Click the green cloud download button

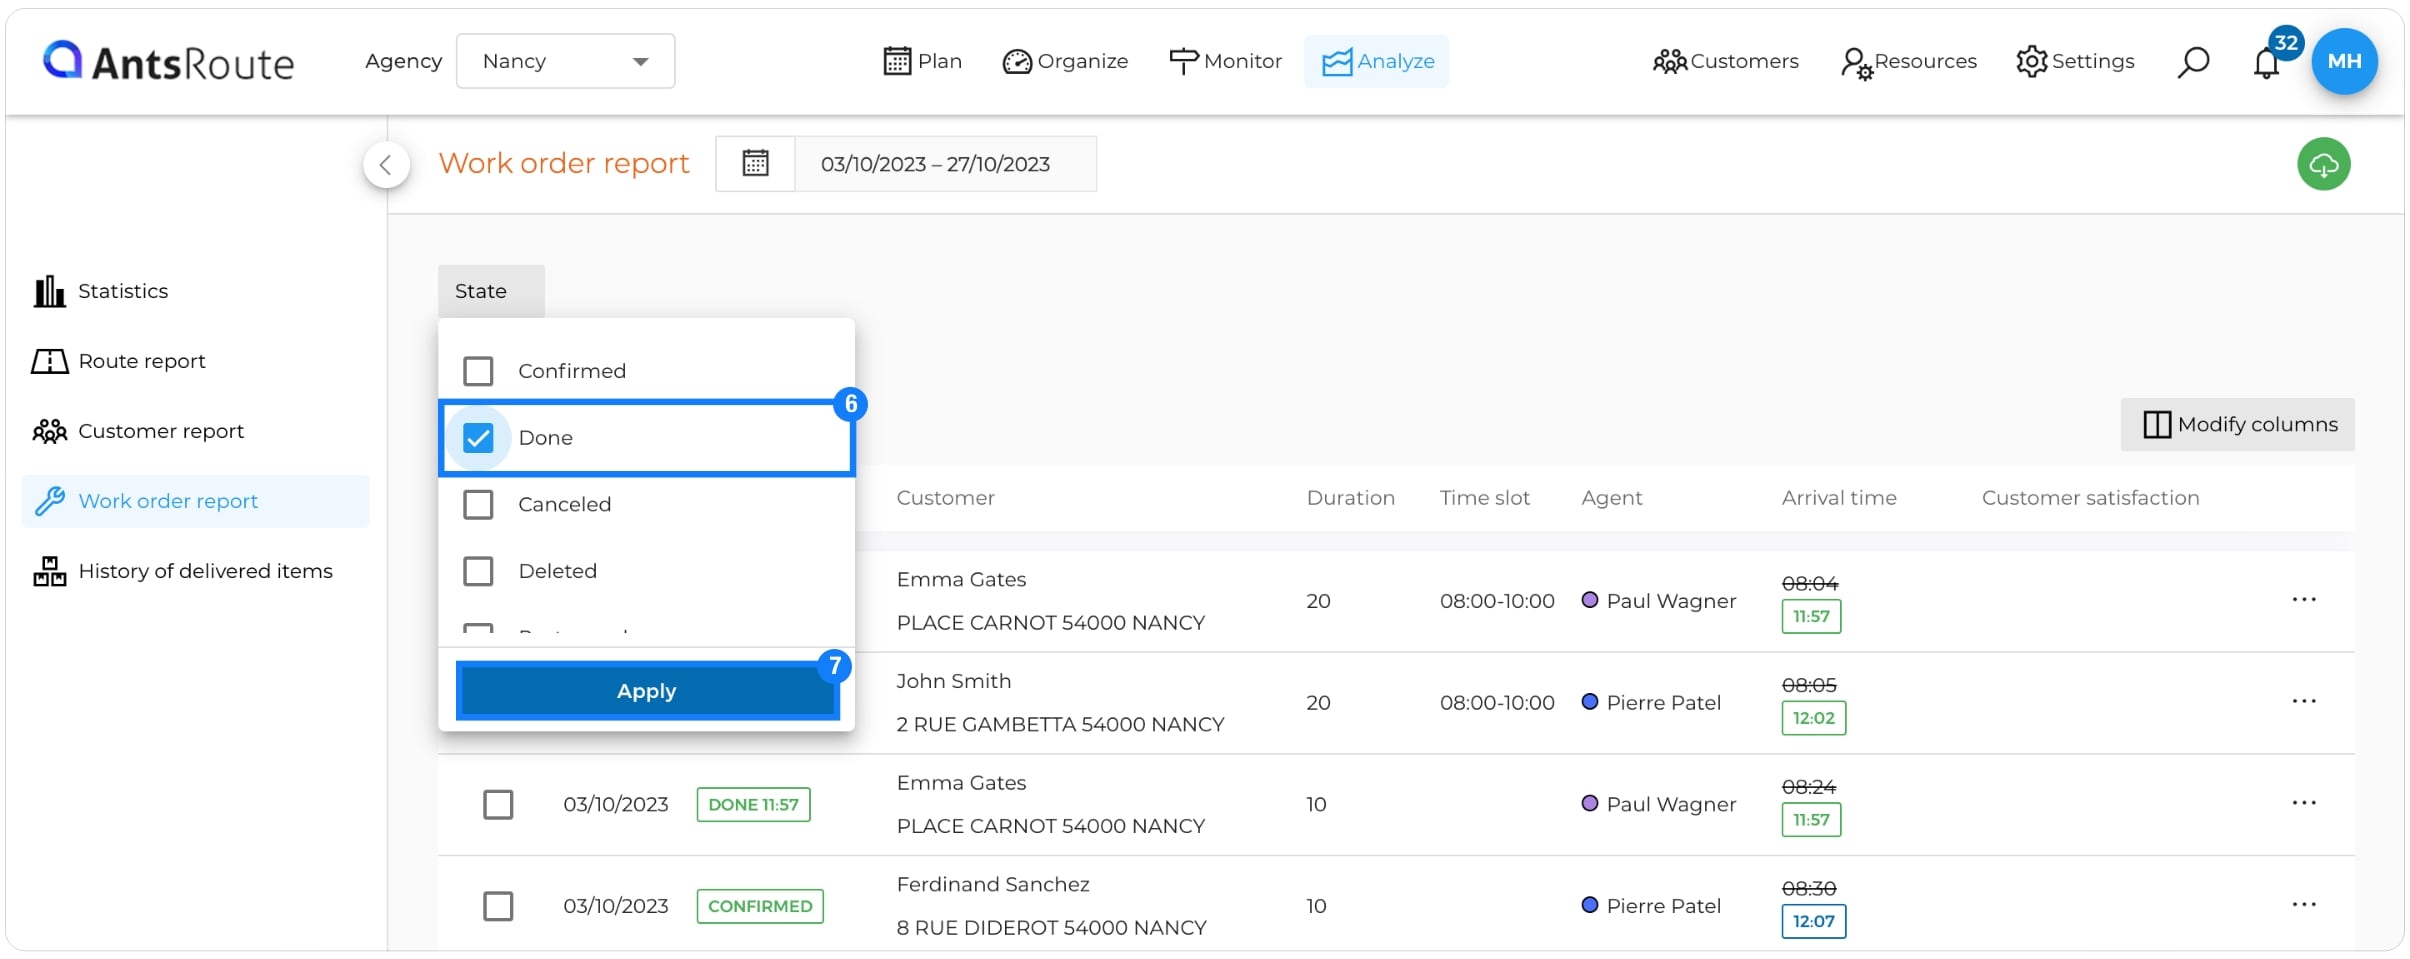point(2324,164)
